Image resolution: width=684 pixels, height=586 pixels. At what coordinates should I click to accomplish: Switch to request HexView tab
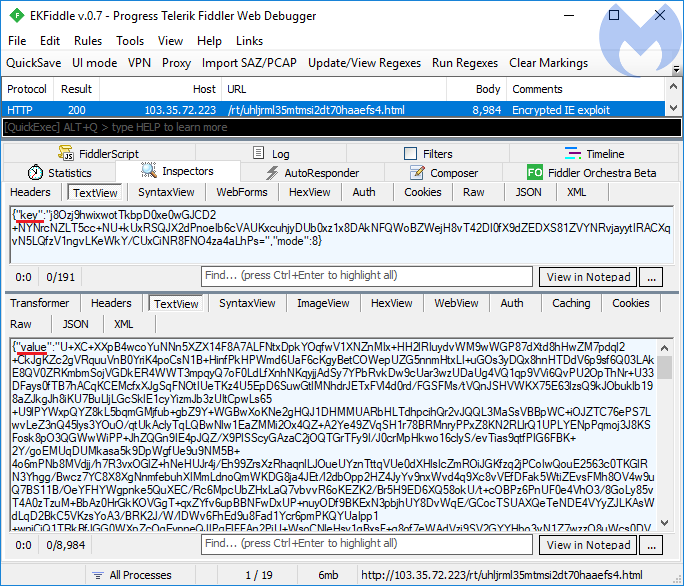click(309, 192)
